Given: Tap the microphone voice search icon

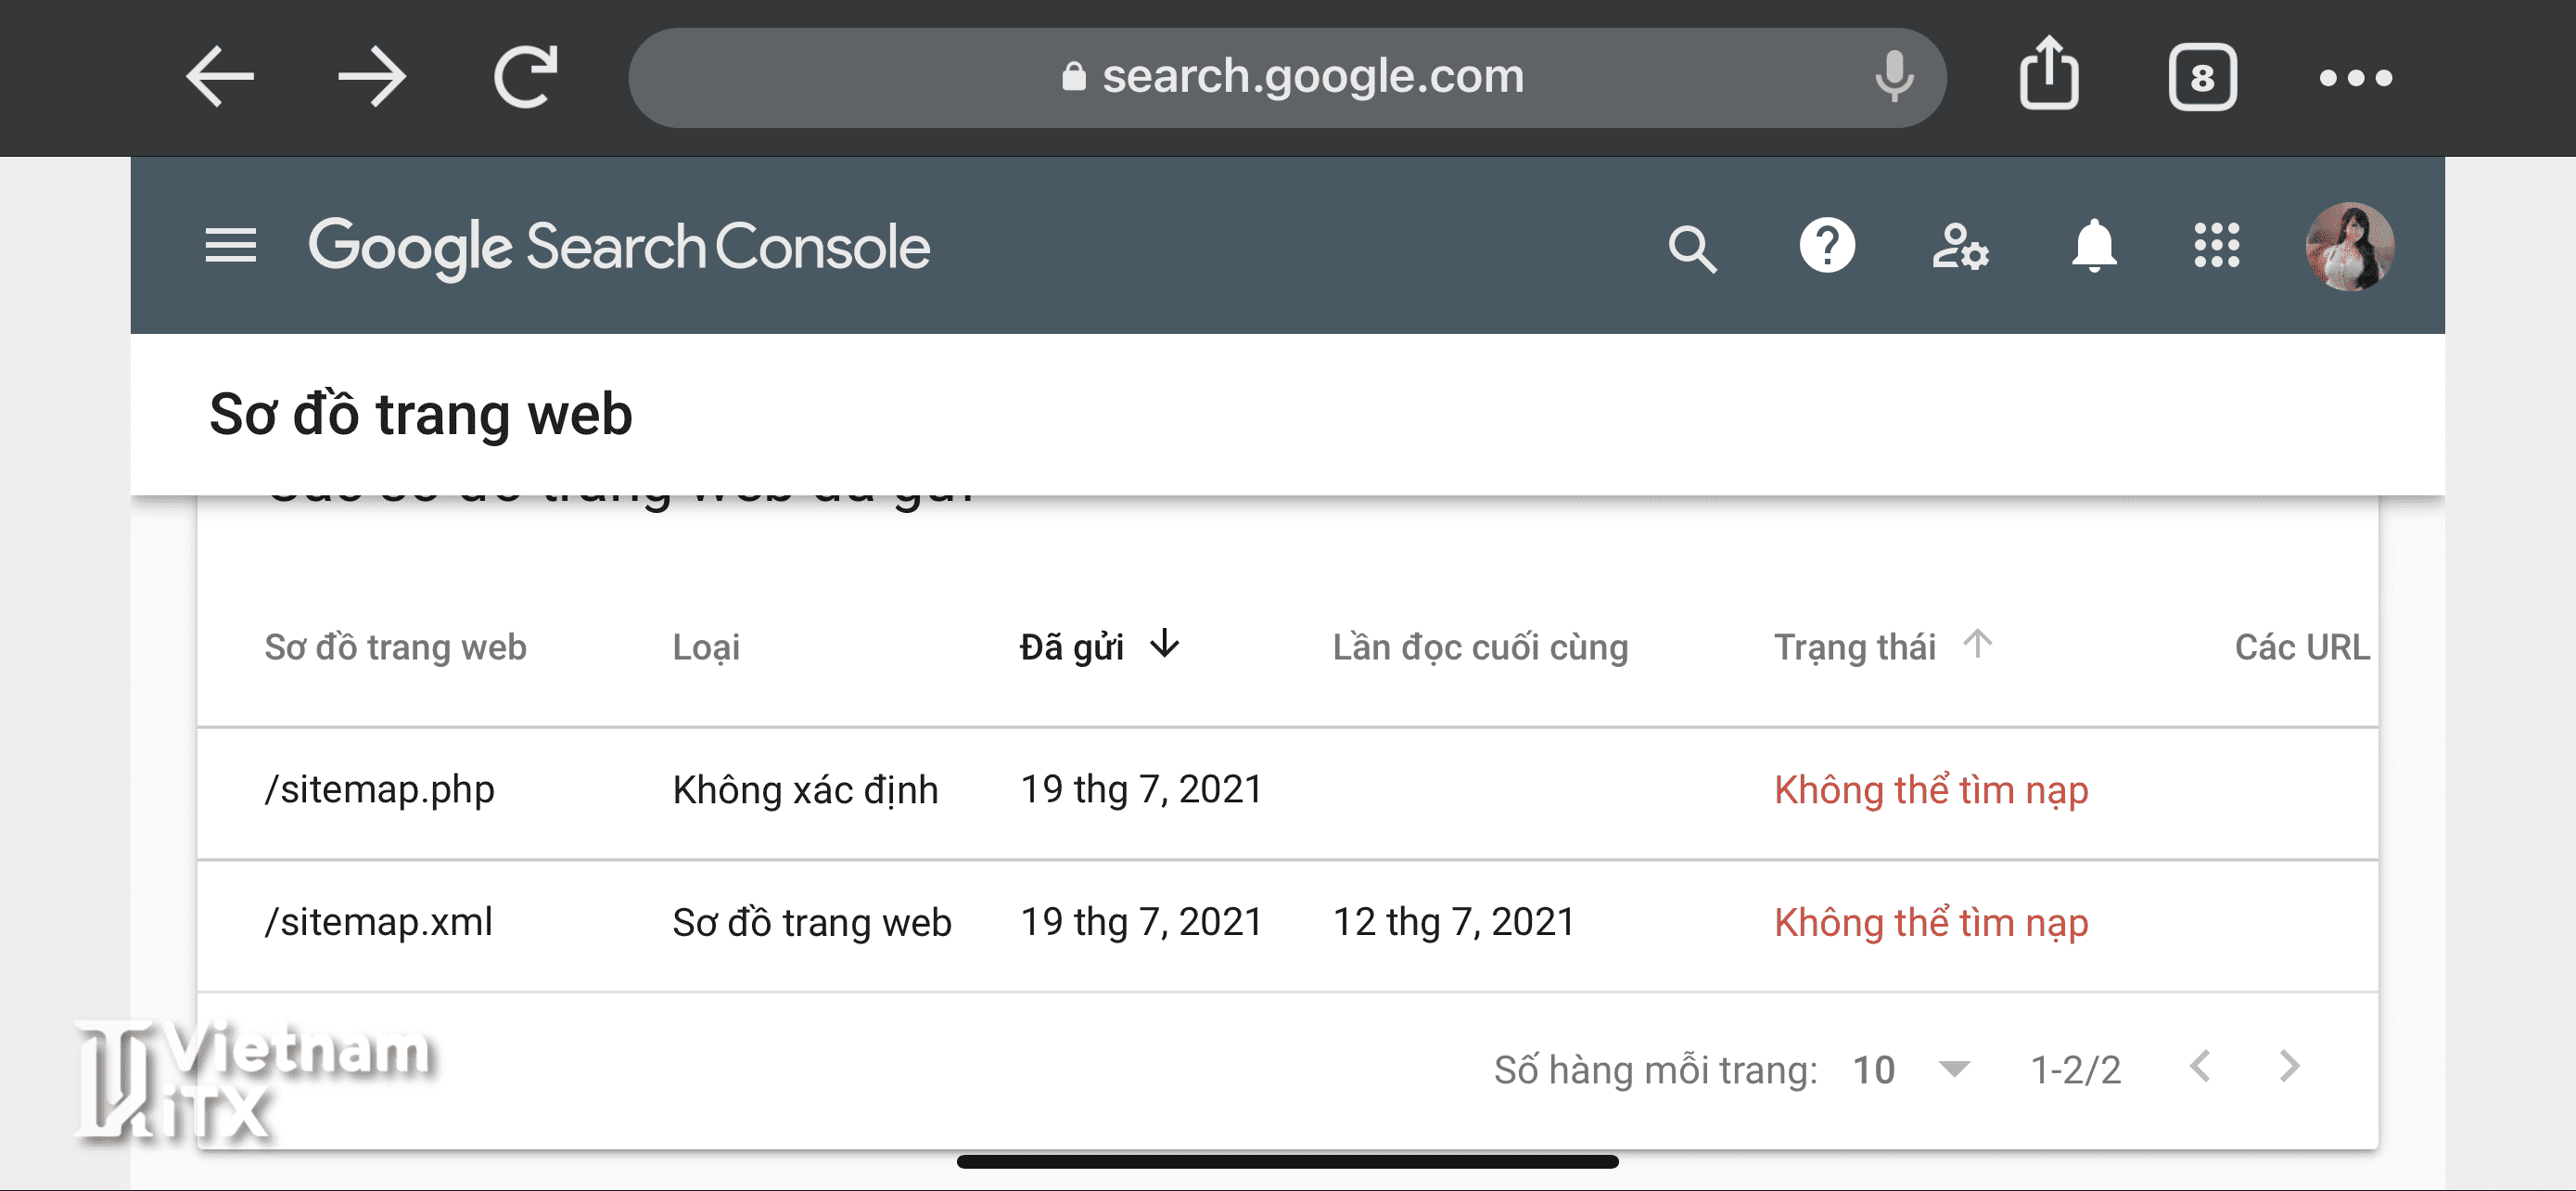Looking at the screenshot, I should point(1893,77).
